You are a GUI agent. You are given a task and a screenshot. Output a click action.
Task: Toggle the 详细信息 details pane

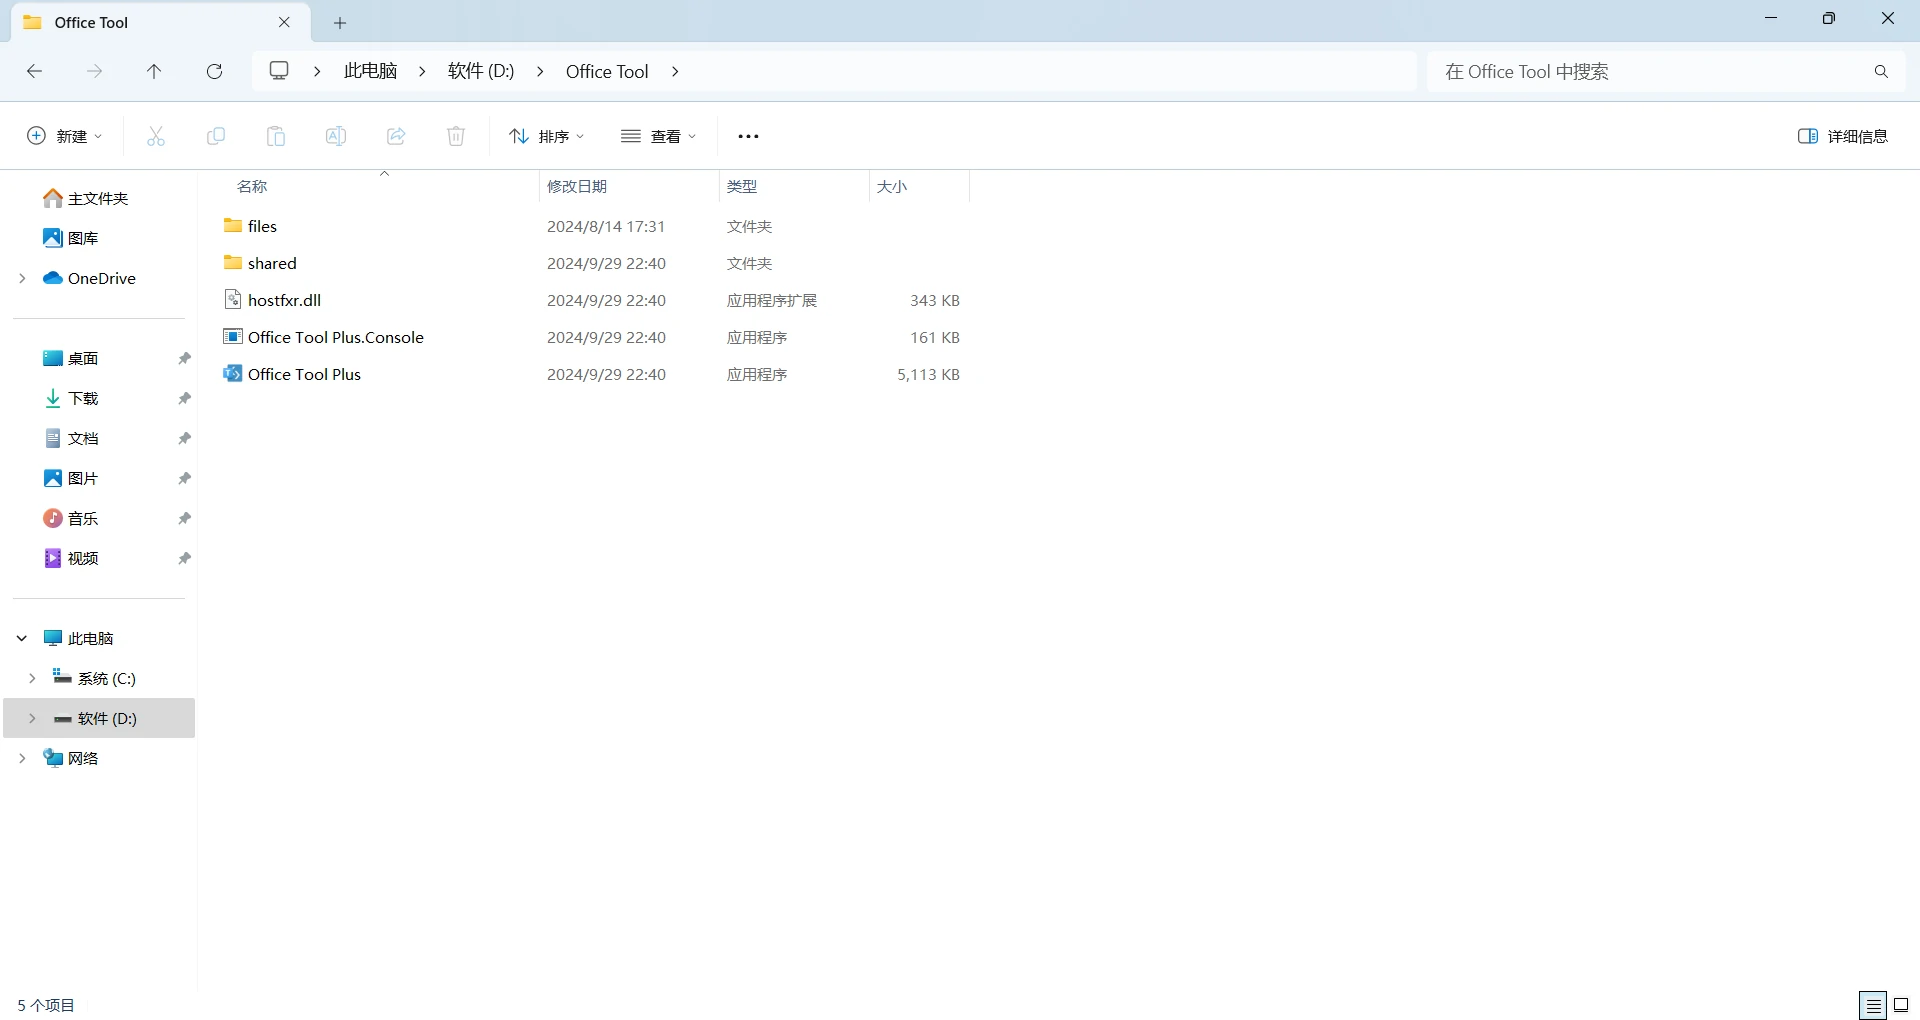click(1842, 136)
